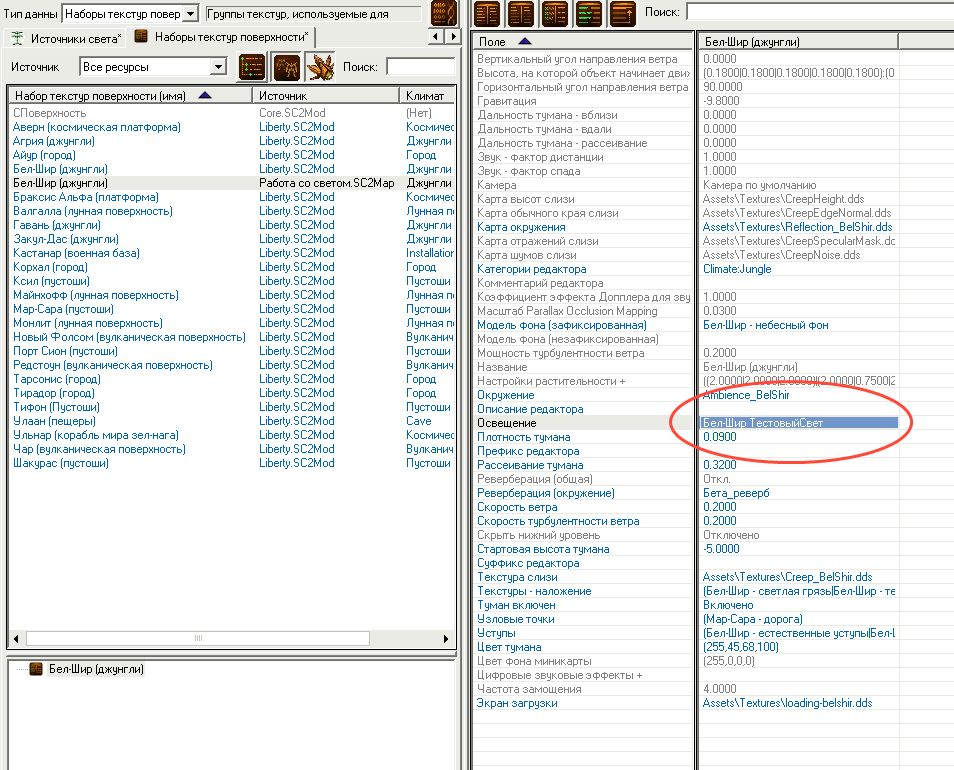Click palm tree icon on Источники света tab

(17, 38)
